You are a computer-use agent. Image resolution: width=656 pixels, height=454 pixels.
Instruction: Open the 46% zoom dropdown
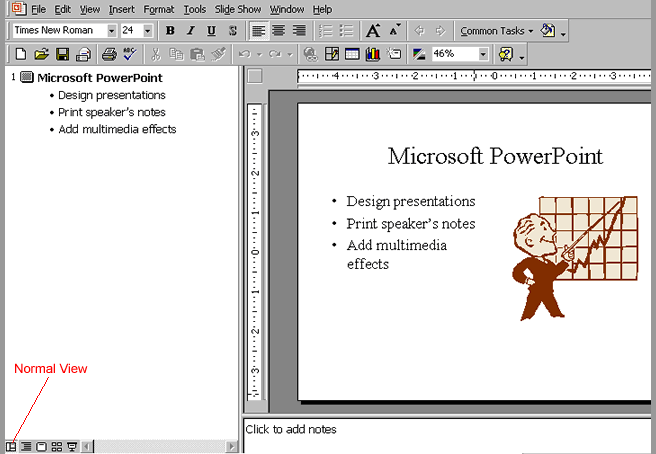[484, 54]
